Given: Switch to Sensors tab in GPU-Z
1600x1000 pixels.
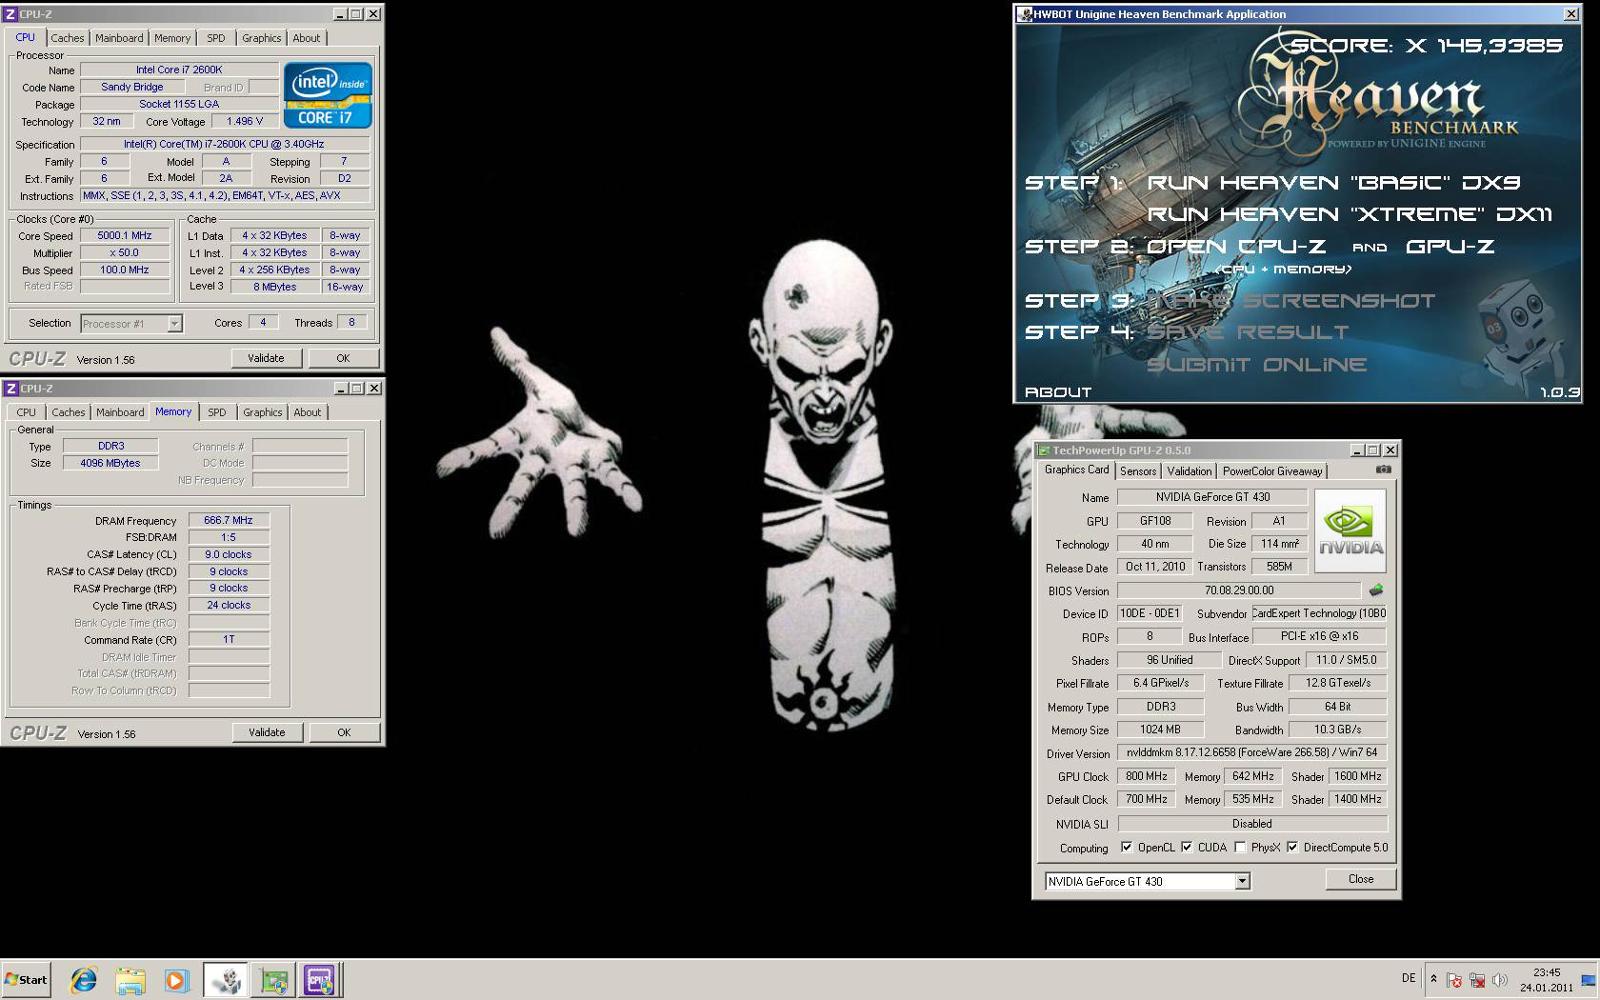Looking at the screenshot, I should tap(1138, 471).
